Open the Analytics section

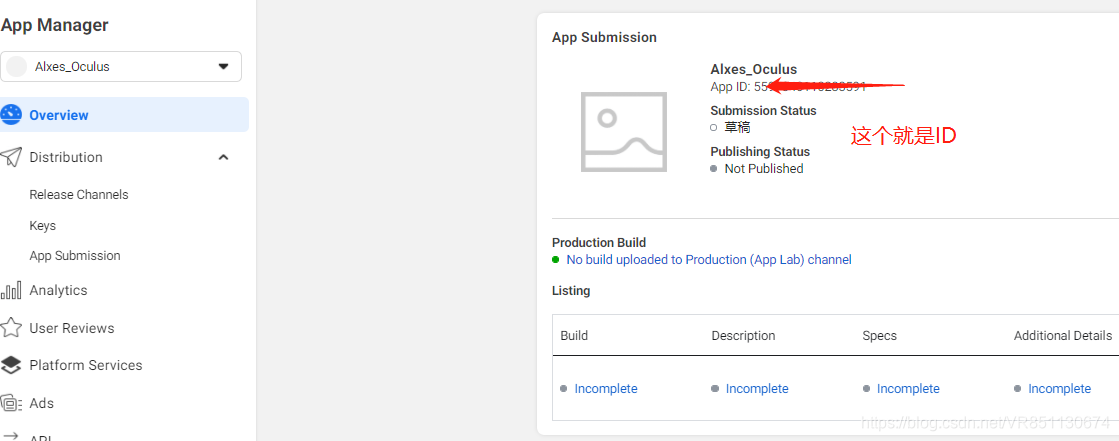[x=58, y=291]
